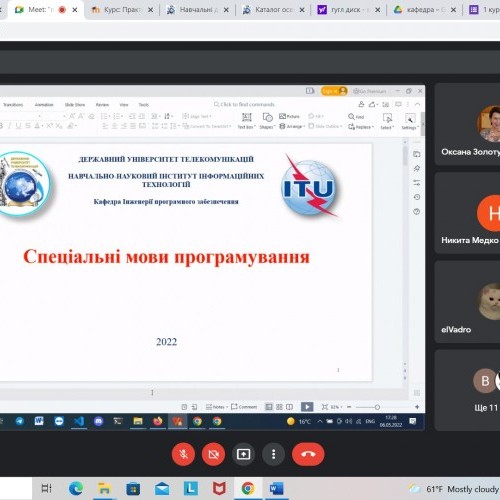
Task: Click fit slide to window icon
Action: (325, 407)
